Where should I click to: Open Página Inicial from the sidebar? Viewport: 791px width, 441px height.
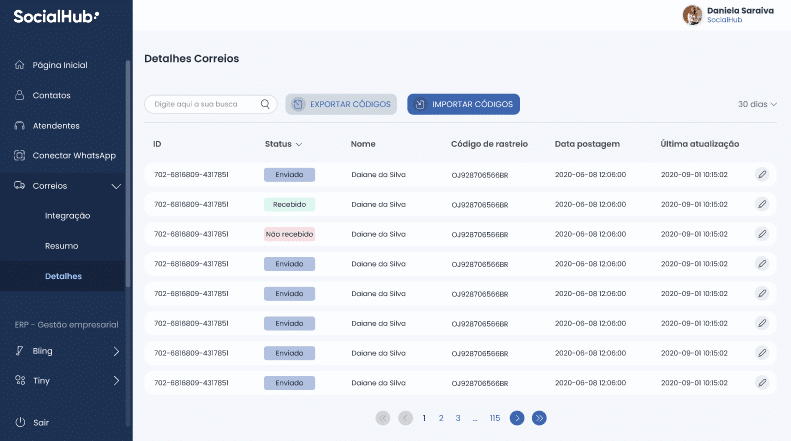pos(60,65)
